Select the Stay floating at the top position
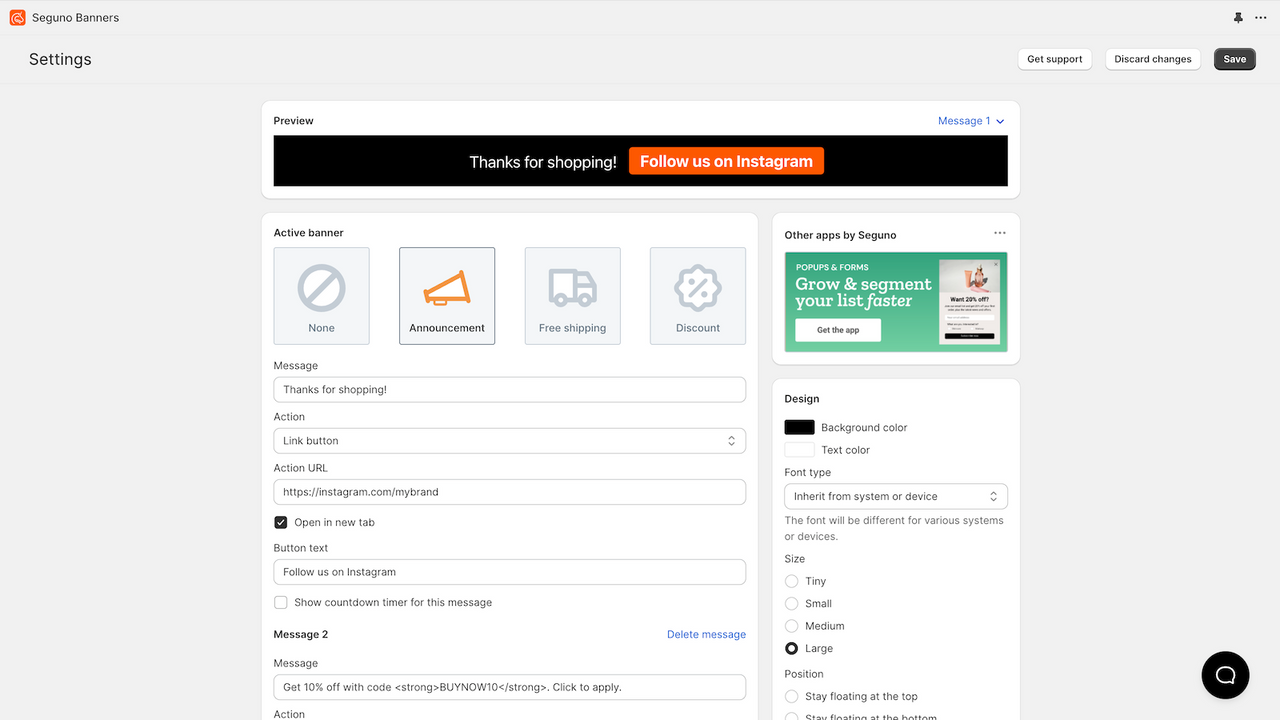Image resolution: width=1280 pixels, height=720 pixels. (x=790, y=696)
